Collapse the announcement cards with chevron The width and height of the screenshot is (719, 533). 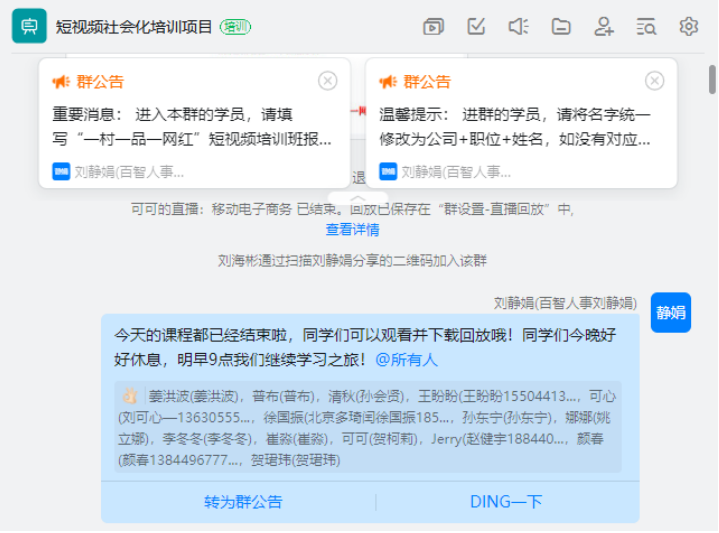tap(358, 198)
